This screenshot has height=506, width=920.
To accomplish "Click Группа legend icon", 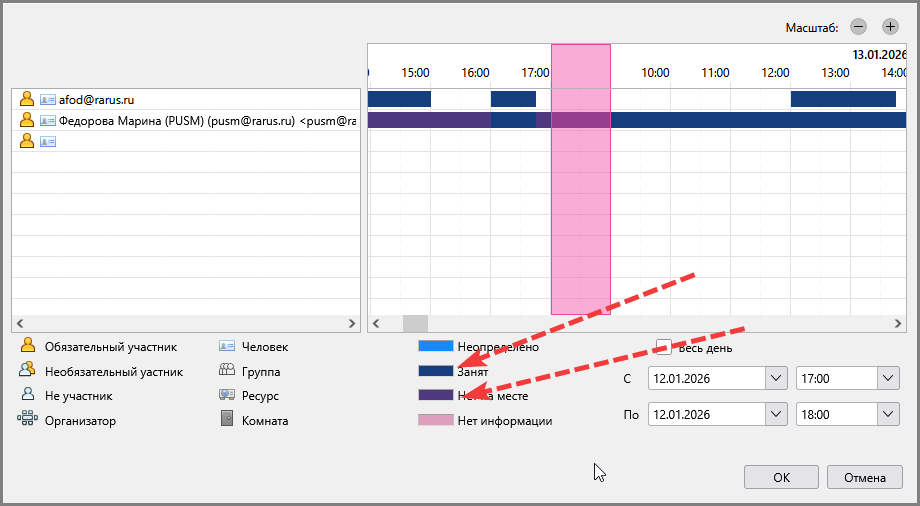I will click(x=226, y=370).
